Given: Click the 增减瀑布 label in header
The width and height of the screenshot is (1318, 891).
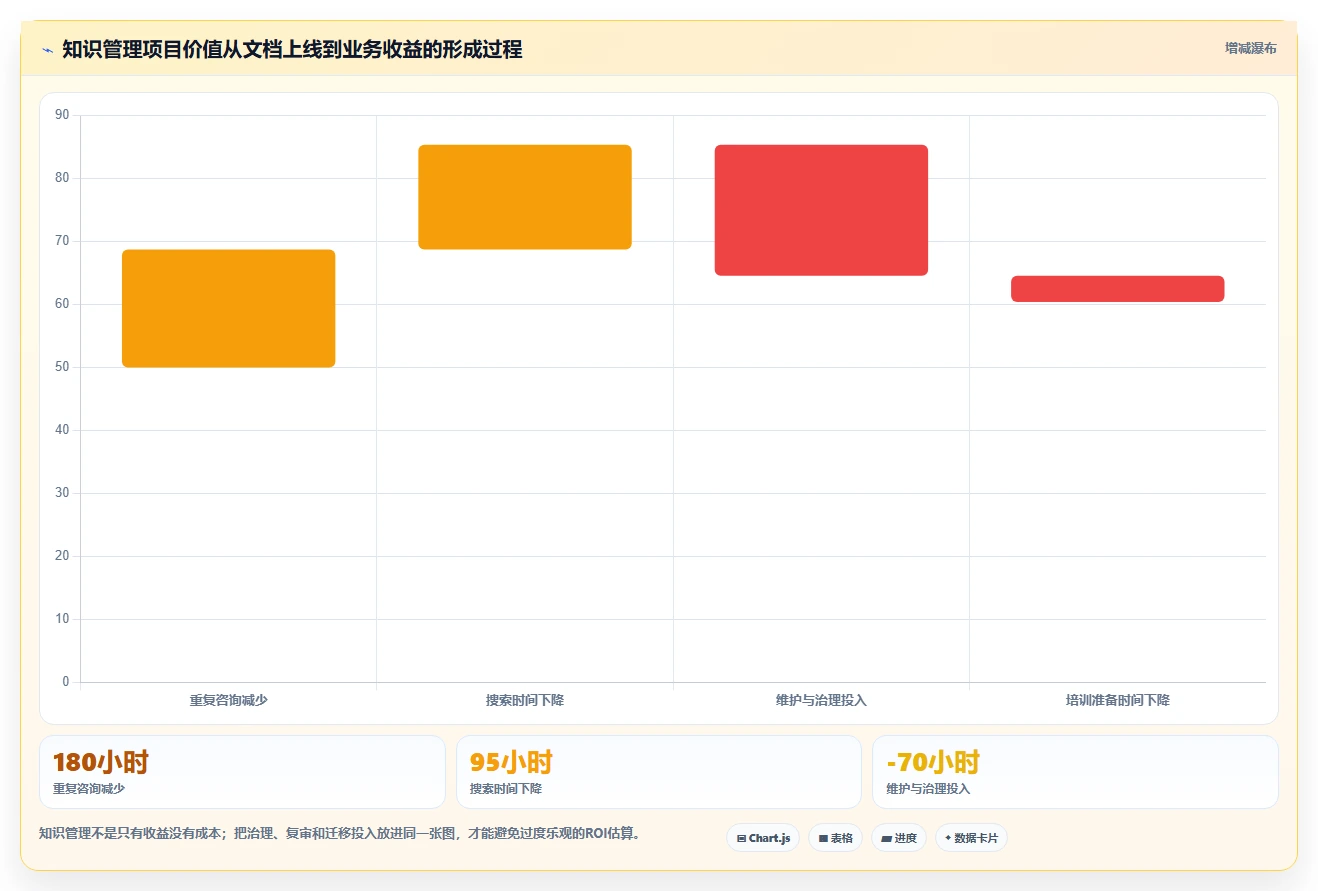Looking at the screenshot, I should [1250, 48].
